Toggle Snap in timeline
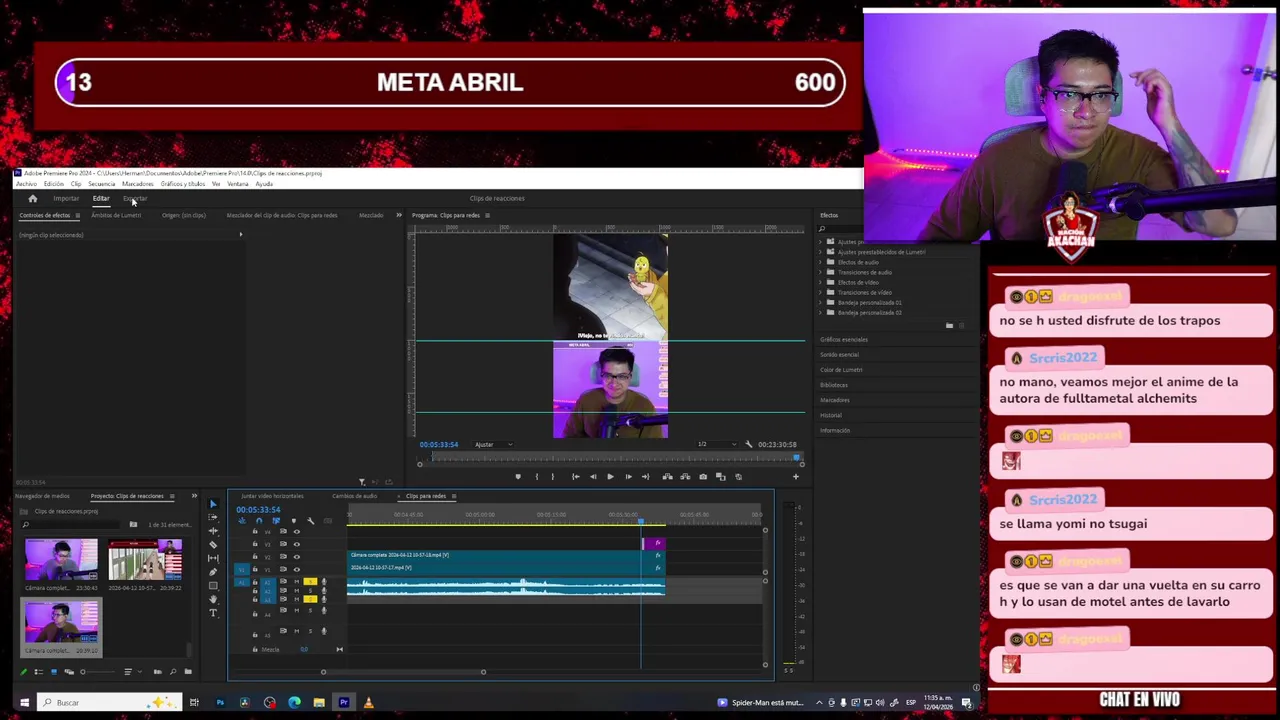1280x720 pixels. point(259,521)
